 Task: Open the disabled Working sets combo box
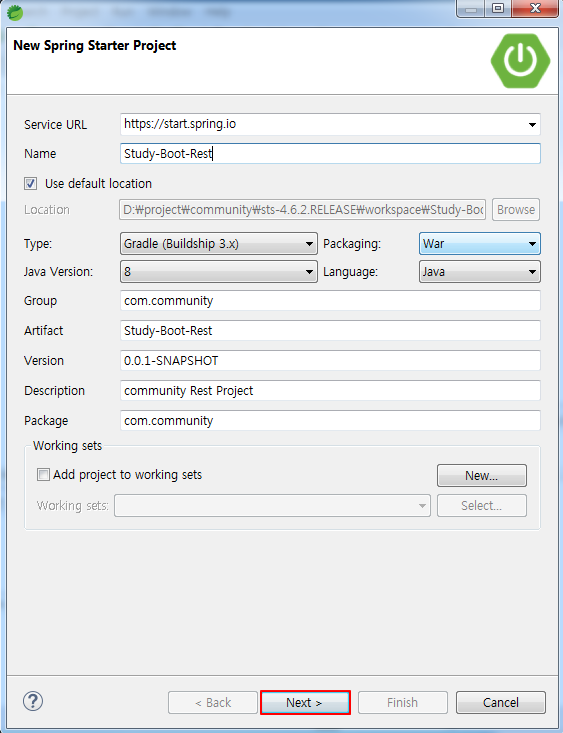click(272, 506)
